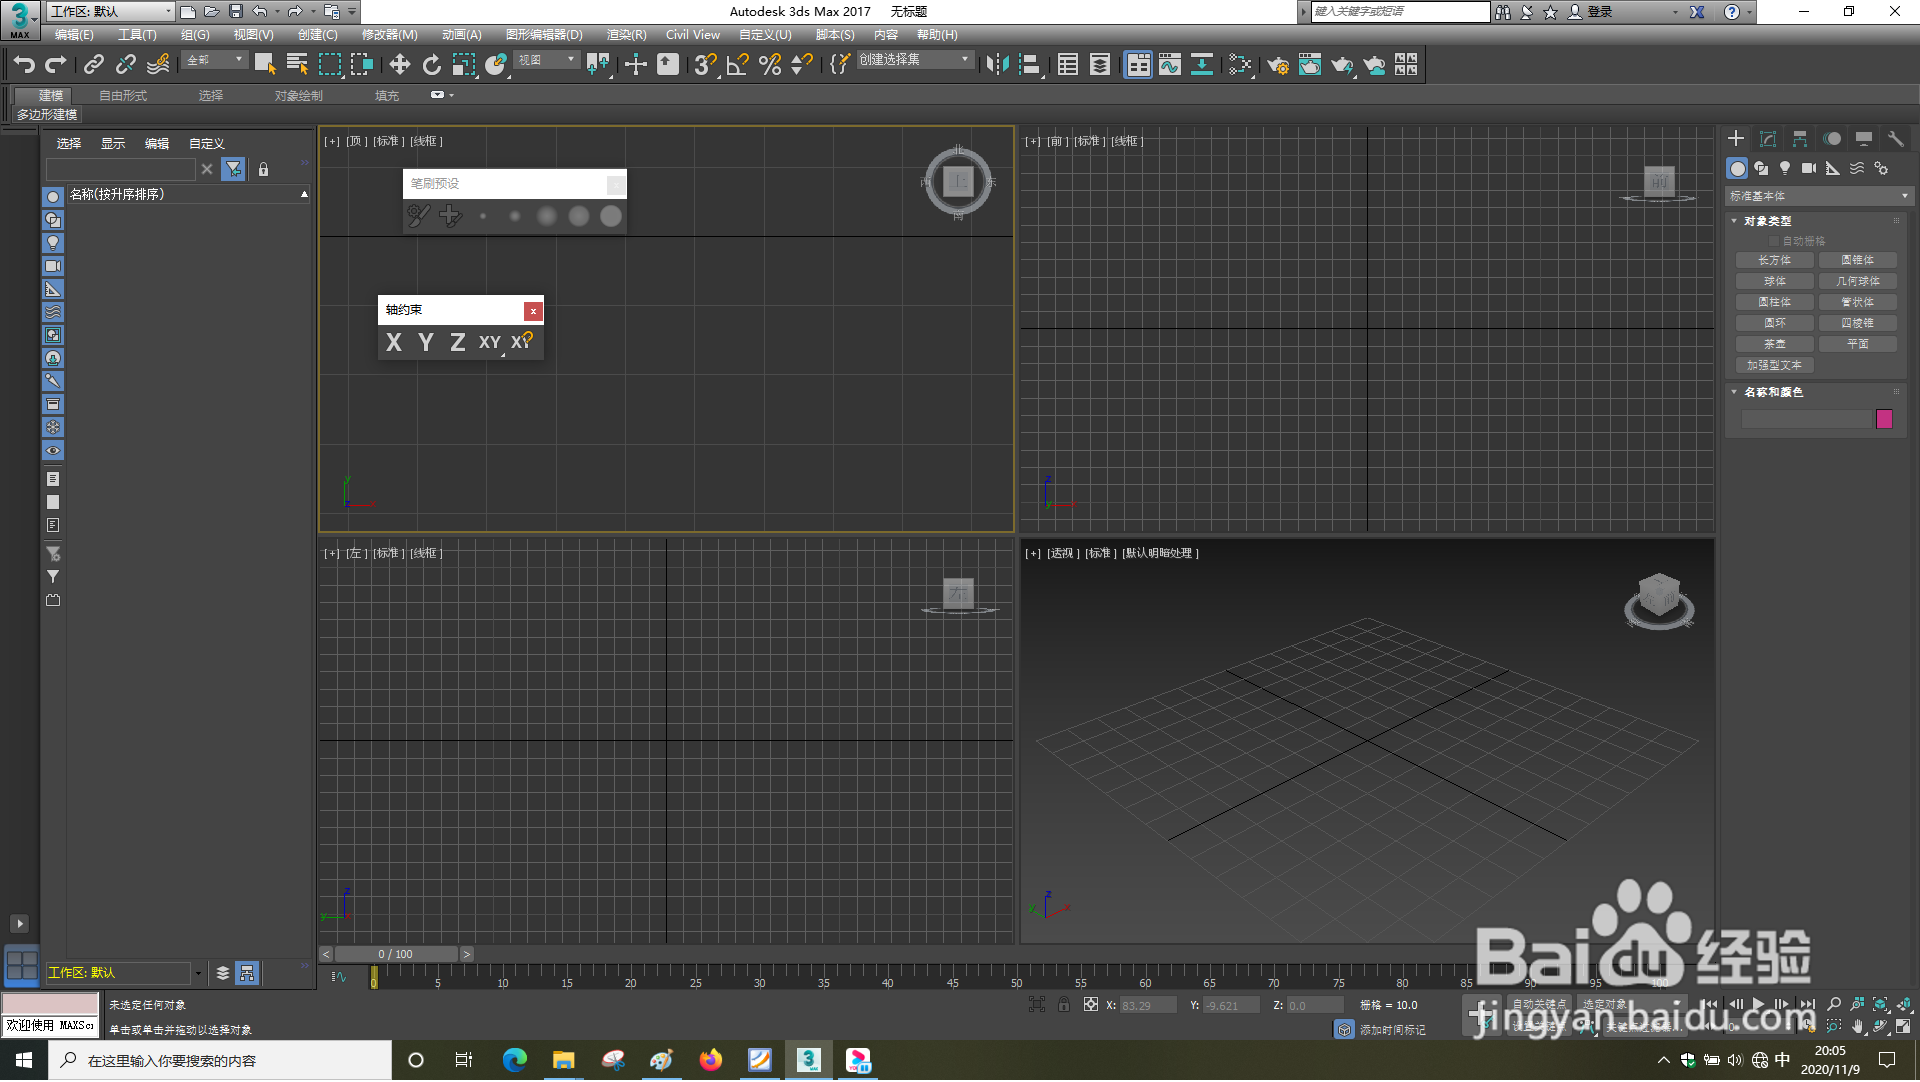1920x1082 pixels.
Task: Click the Redo arrow in main toolbar
Action: pyautogui.click(x=56, y=65)
